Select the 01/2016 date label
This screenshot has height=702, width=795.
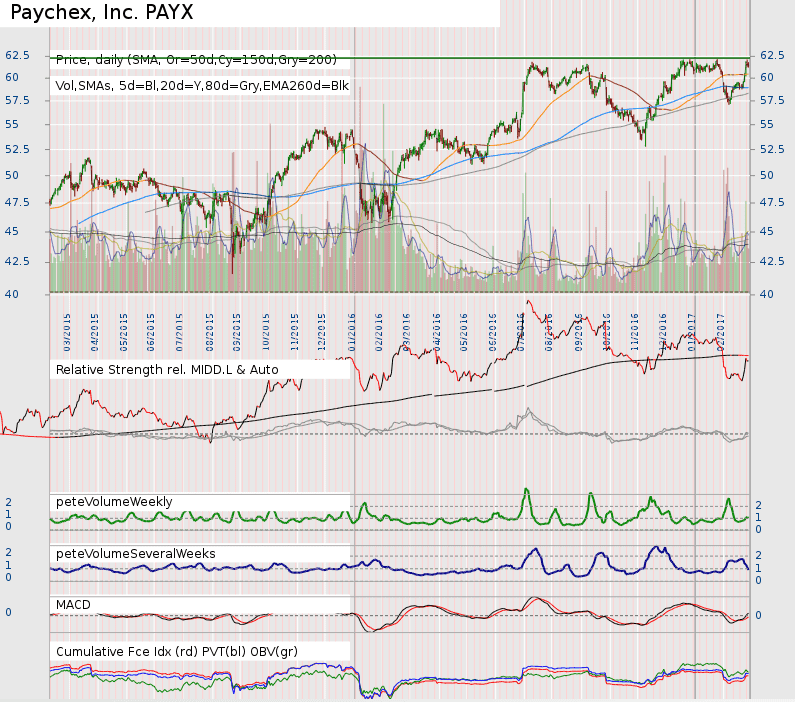point(352,332)
